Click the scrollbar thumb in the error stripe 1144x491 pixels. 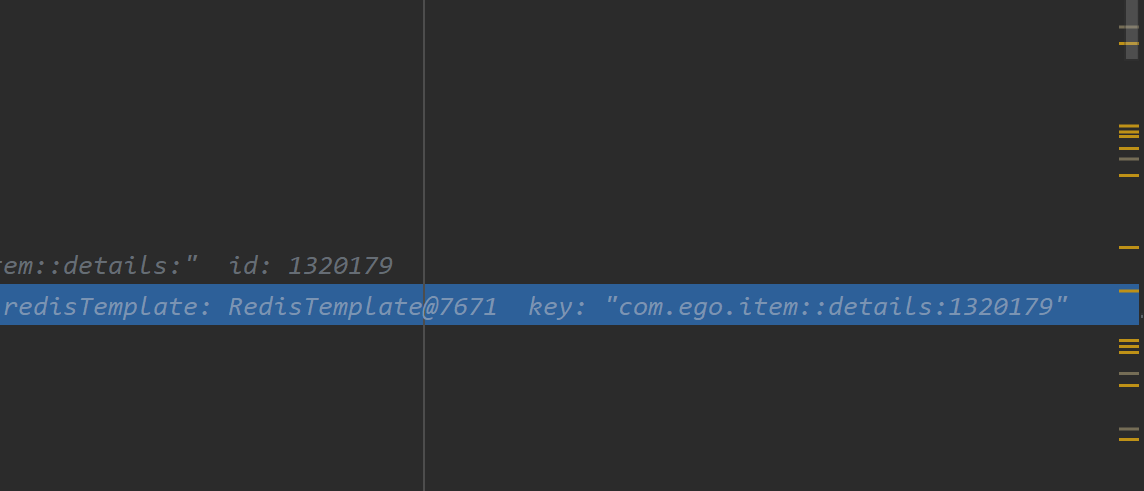(x=1132, y=29)
